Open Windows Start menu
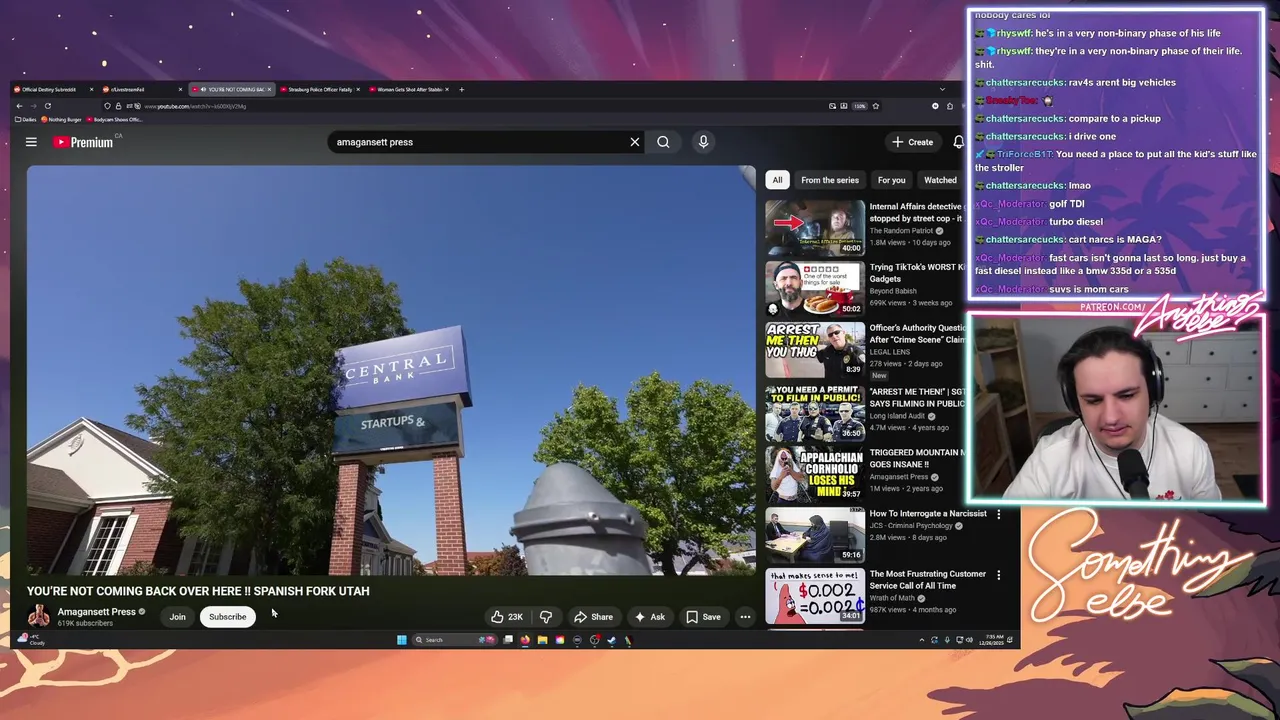The width and height of the screenshot is (1280, 720). (x=402, y=640)
